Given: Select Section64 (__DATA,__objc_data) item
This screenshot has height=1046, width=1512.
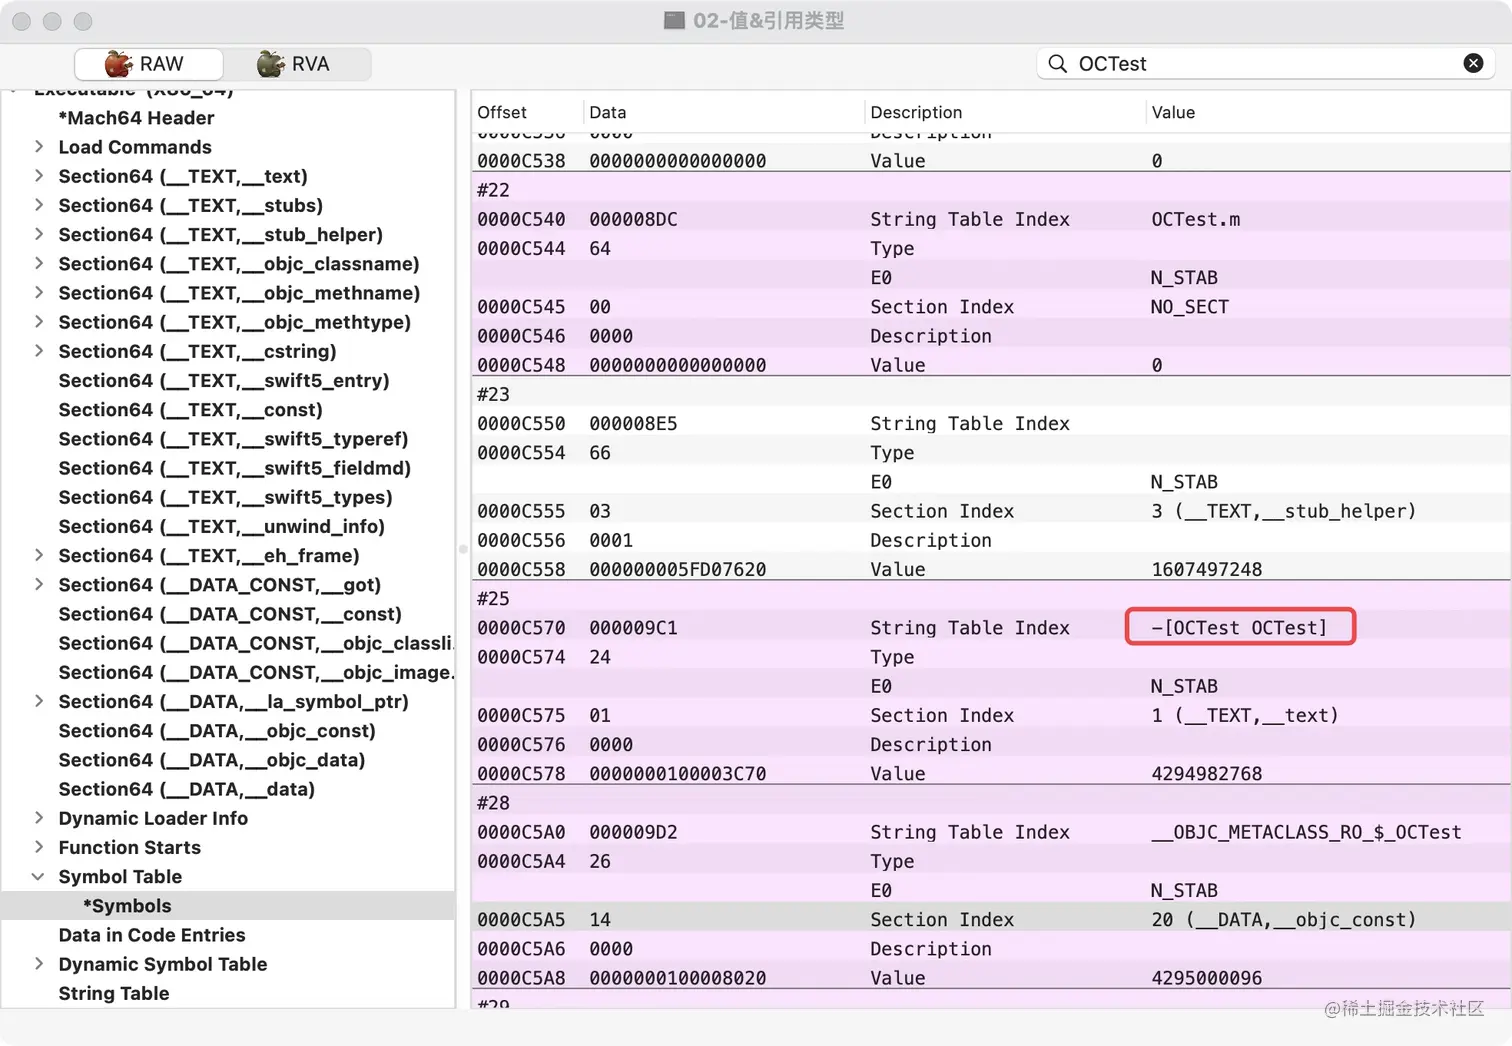Looking at the screenshot, I should 211,760.
